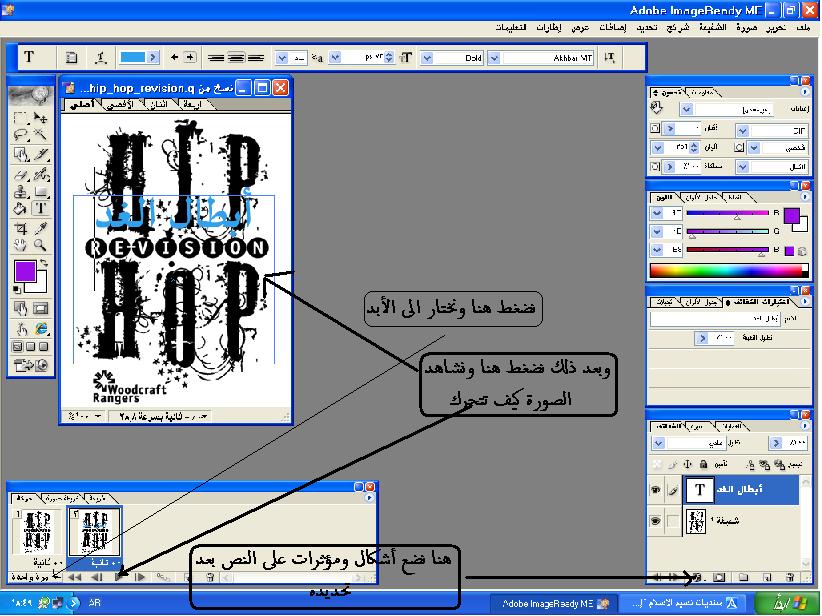This screenshot has width=822, height=616.
Task: Select the Eyedropper tool
Action: coord(41,228)
